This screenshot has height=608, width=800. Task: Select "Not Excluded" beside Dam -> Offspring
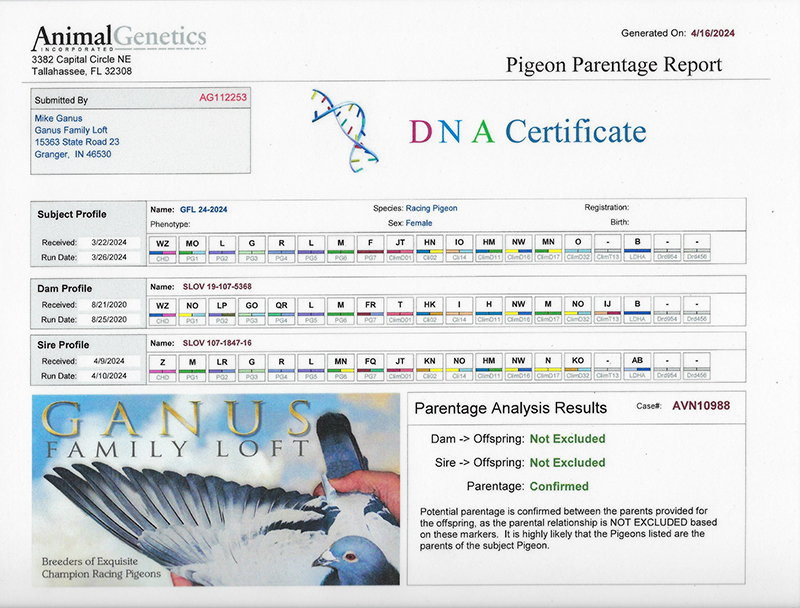click(x=567, y=439)
